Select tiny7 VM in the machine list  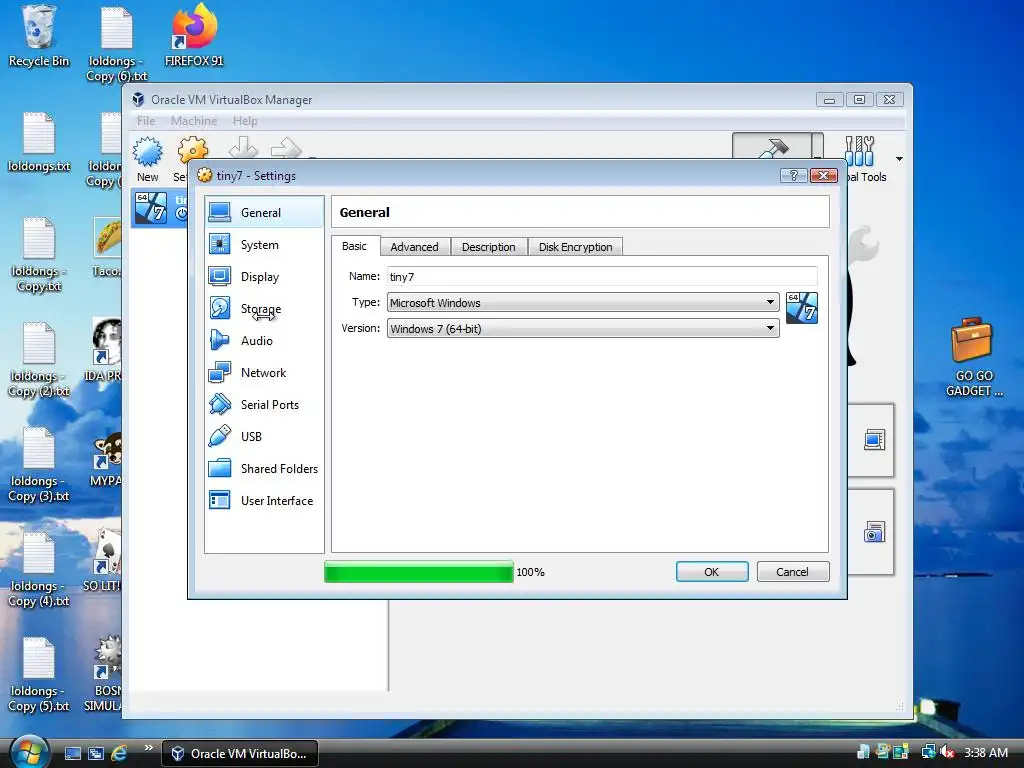coord(159,208)
